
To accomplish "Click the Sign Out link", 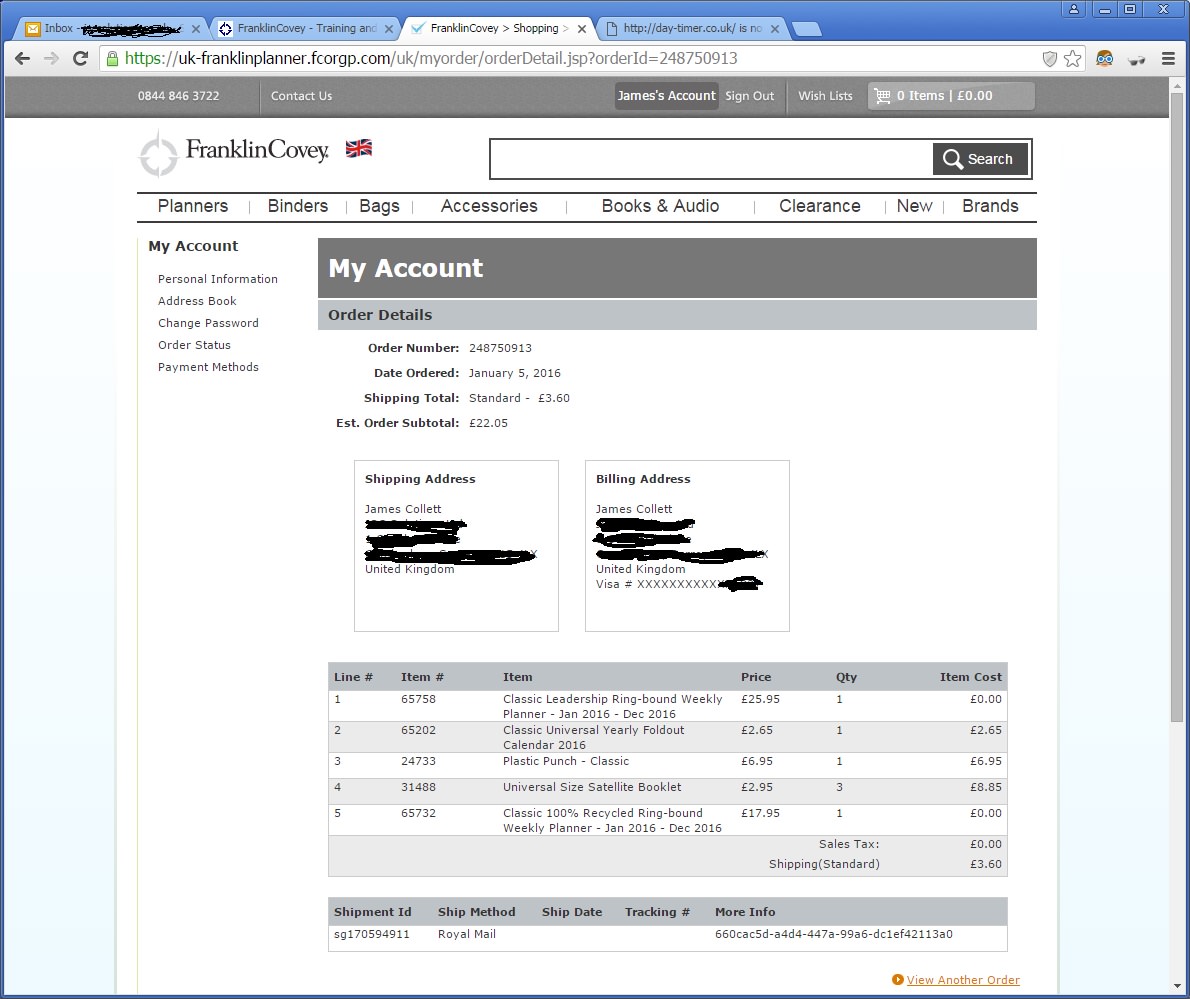I will (750, 96).
